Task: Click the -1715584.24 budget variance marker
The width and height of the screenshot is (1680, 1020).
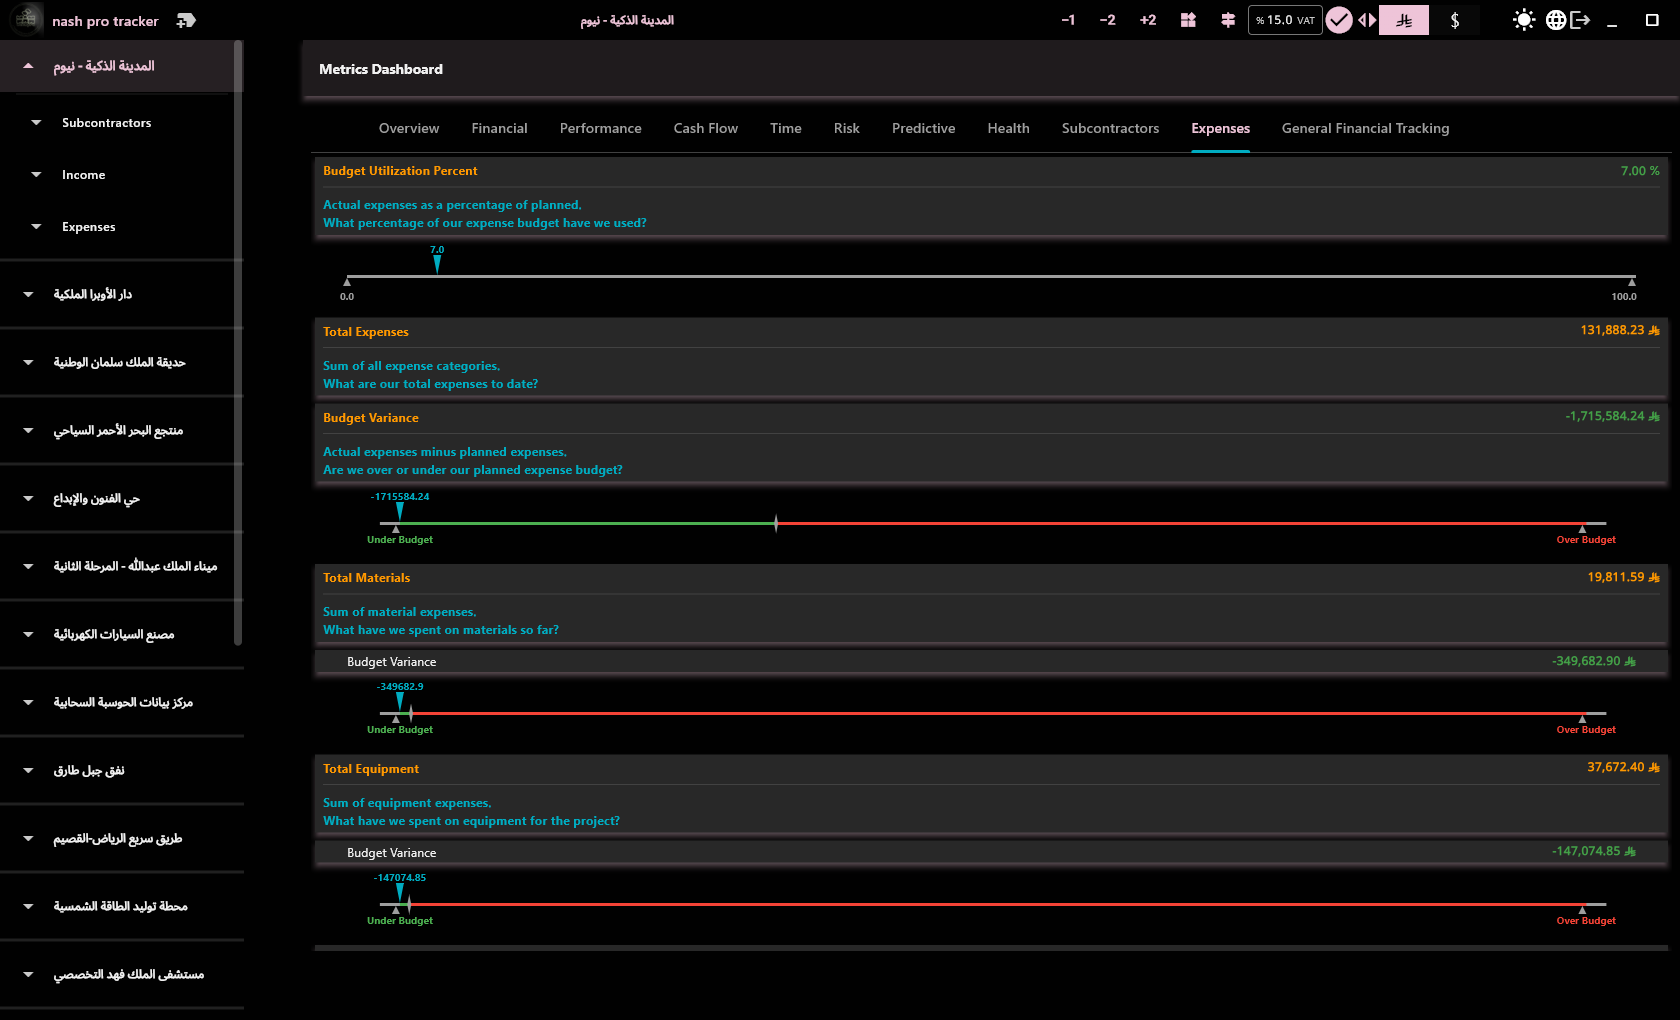Action: pos(400,510)
